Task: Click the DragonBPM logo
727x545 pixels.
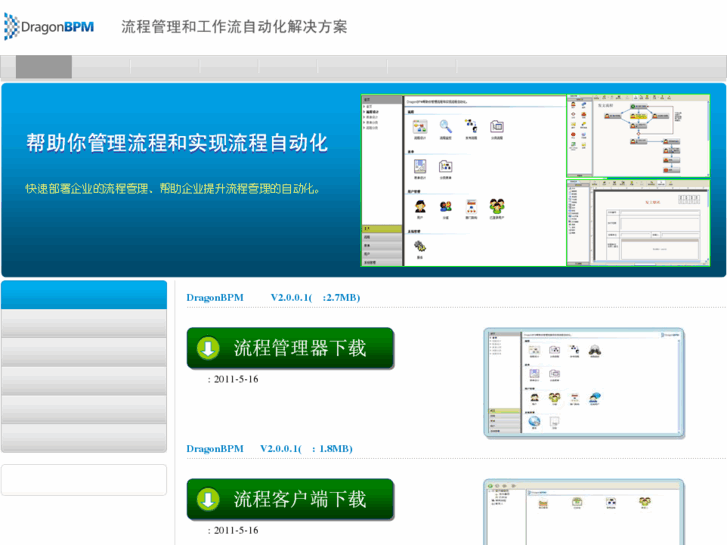Action: click(49, 26)
